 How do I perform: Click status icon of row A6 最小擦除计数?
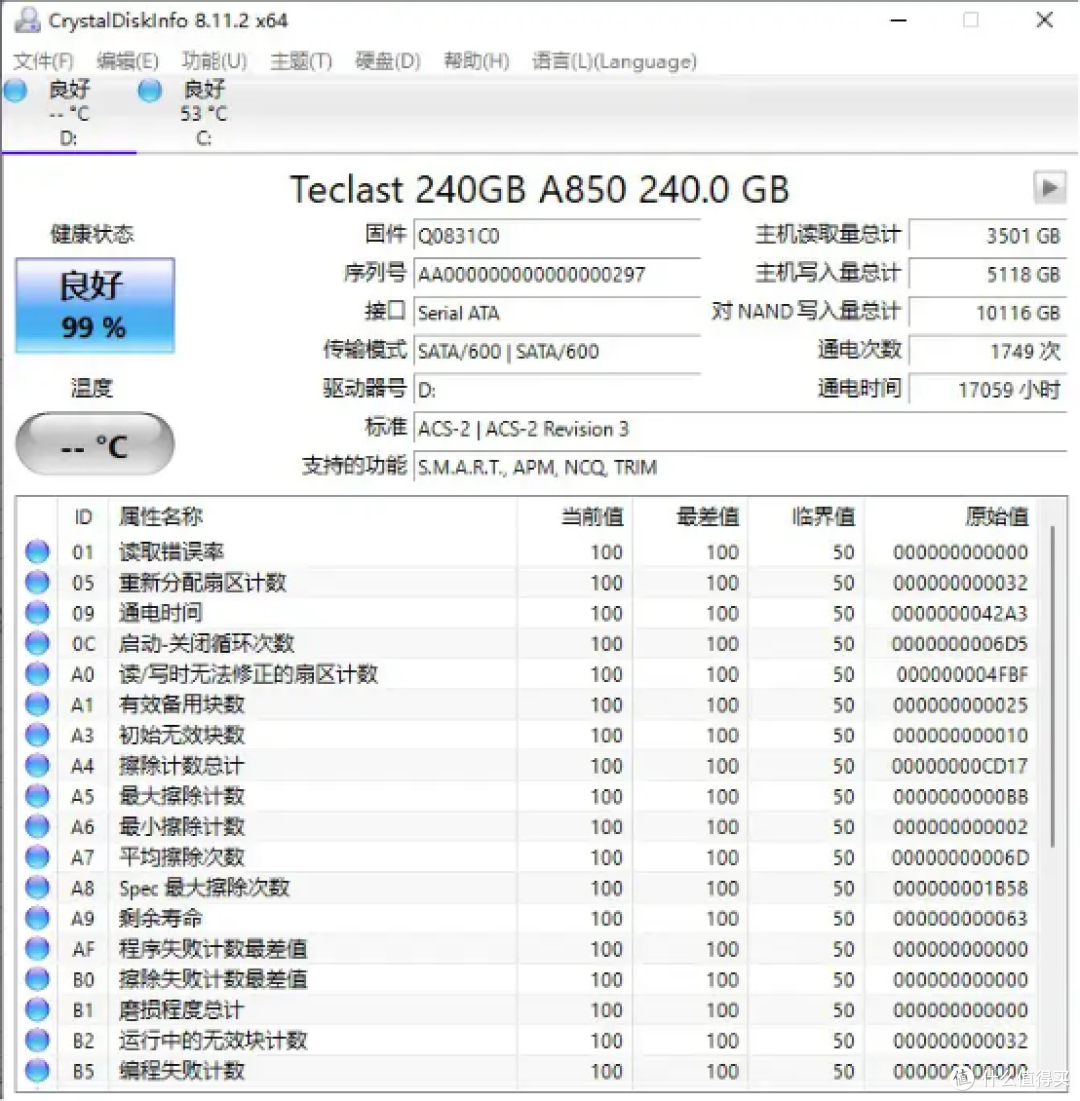click(x=37, y=826)
